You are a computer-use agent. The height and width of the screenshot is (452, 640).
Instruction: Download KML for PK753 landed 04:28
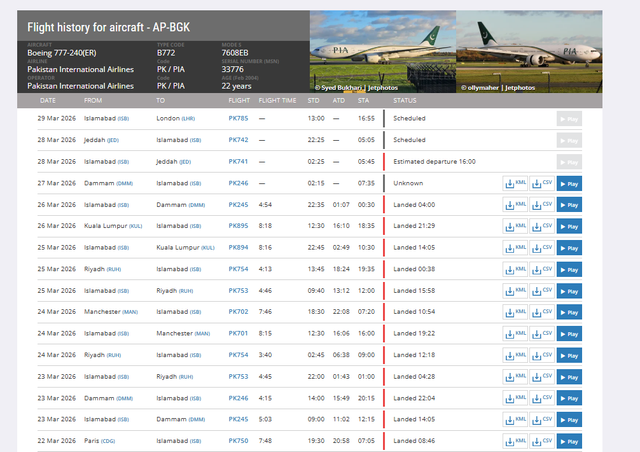coord(515,377)
